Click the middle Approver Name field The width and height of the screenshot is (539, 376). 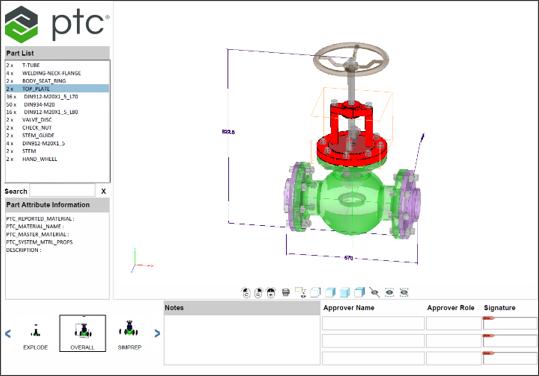pyautogui.click(x=373, y=341)
